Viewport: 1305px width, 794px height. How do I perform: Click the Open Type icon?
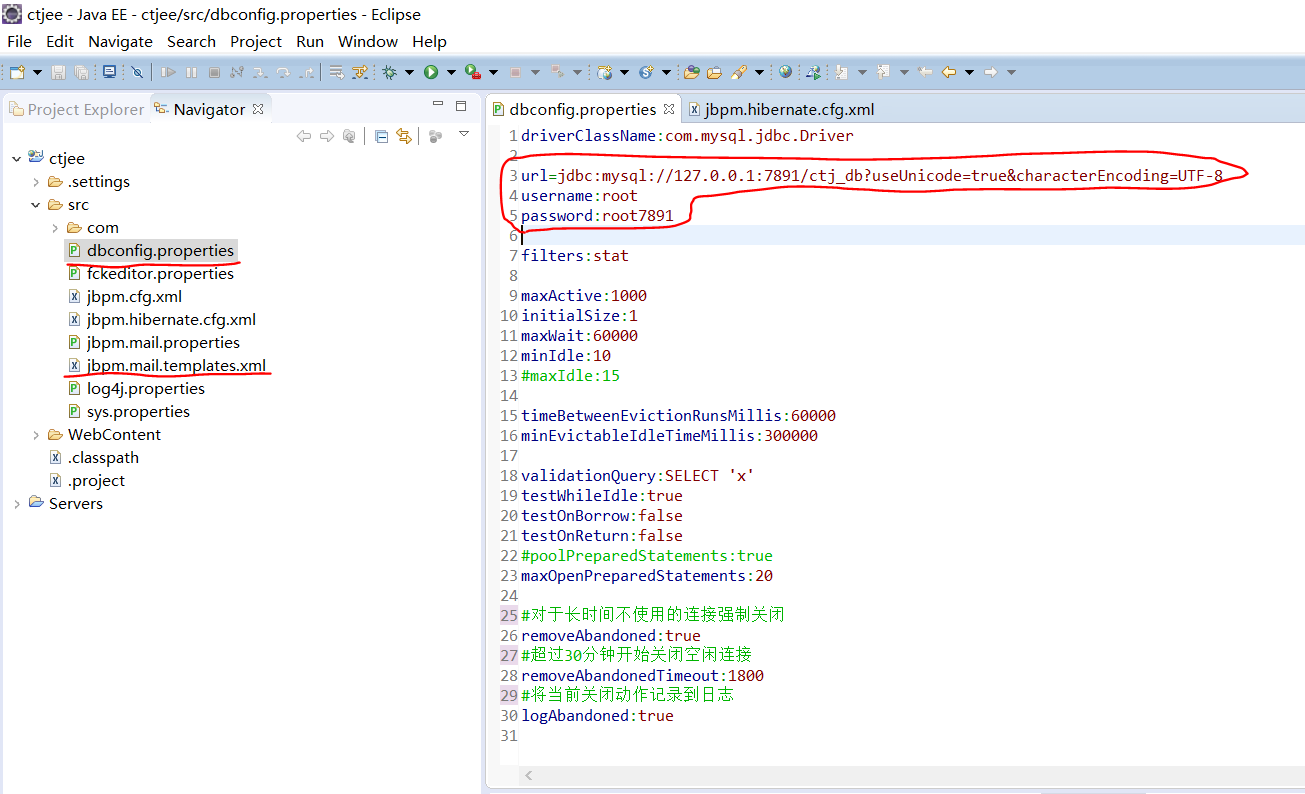691,72
